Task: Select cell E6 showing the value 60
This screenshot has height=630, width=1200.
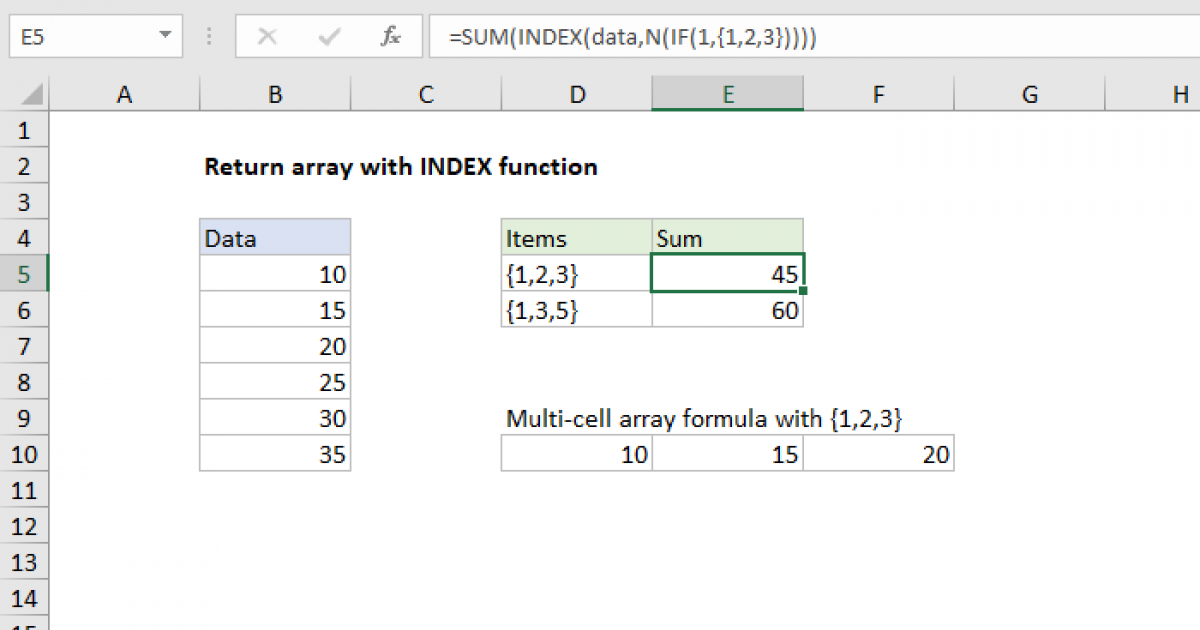Action: click(727, 310)
